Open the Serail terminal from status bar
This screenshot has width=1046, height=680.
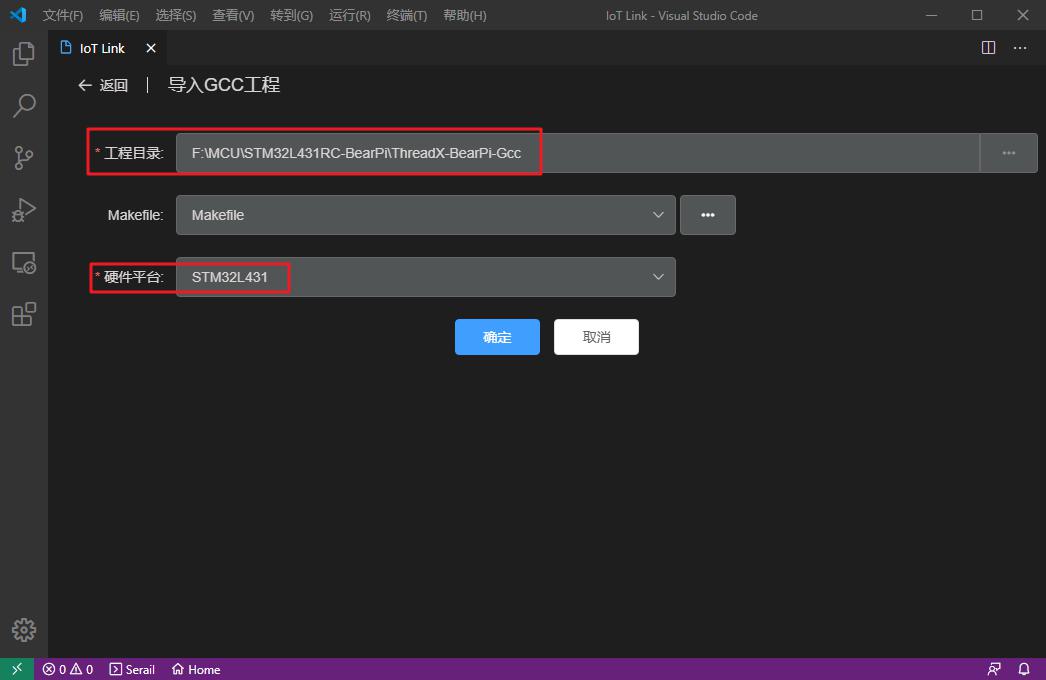132,669
